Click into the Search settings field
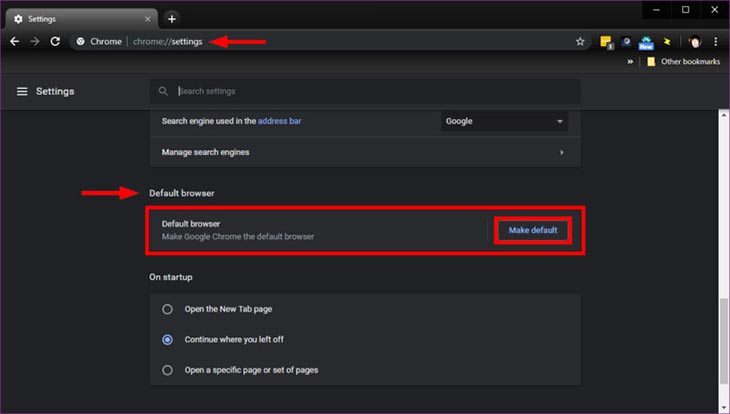 [370, 91]
